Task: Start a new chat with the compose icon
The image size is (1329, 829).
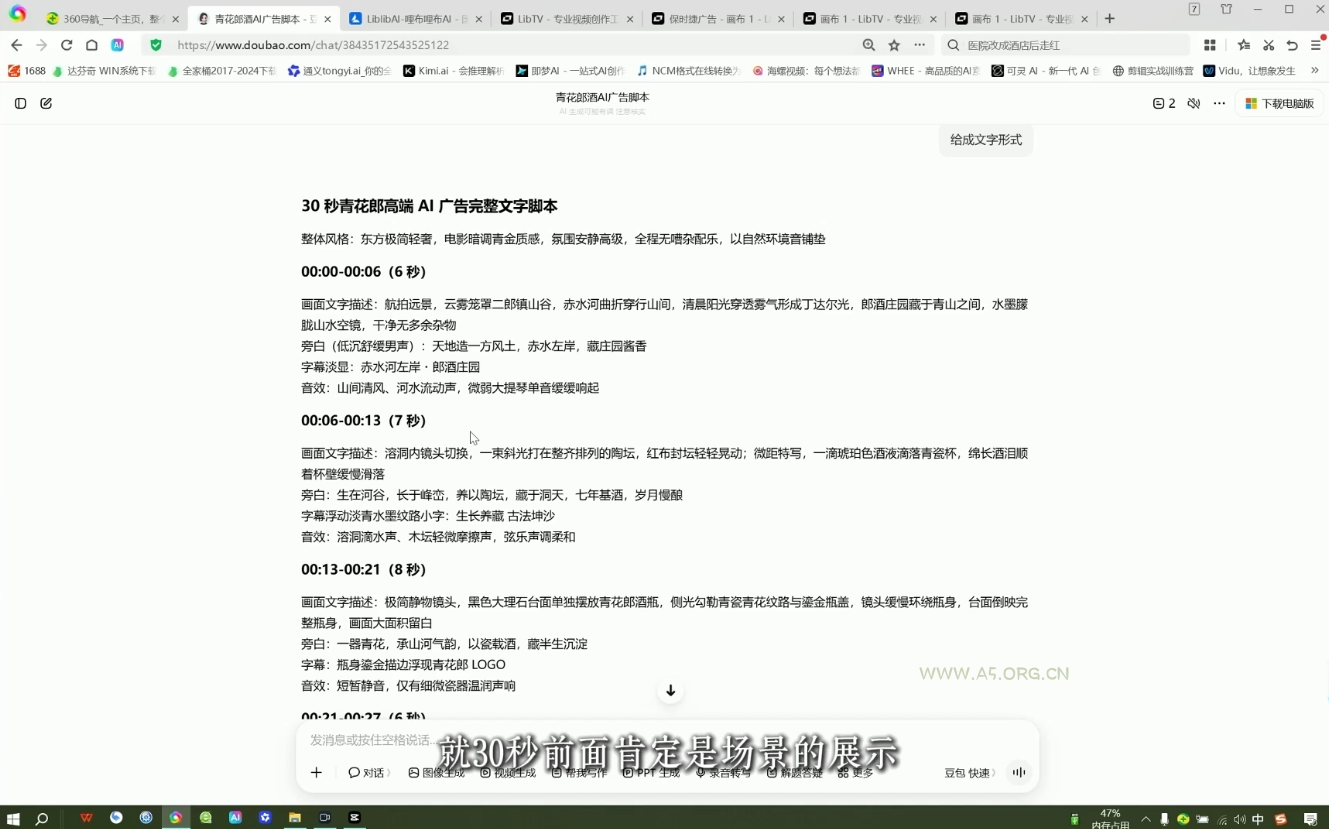Action: click(46, 103)
